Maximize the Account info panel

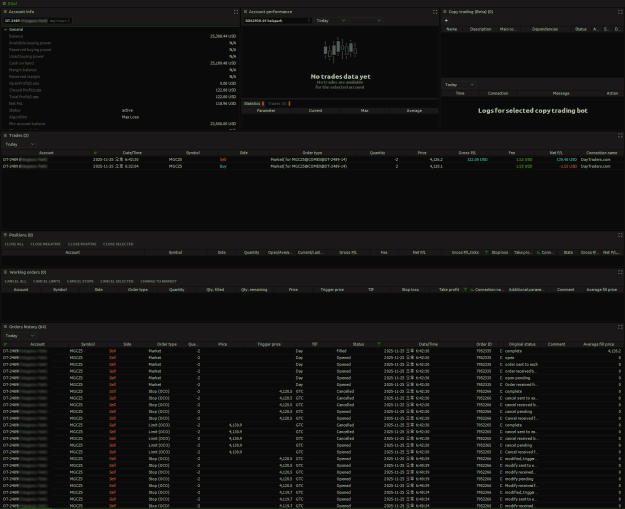[x=236, y=12]
